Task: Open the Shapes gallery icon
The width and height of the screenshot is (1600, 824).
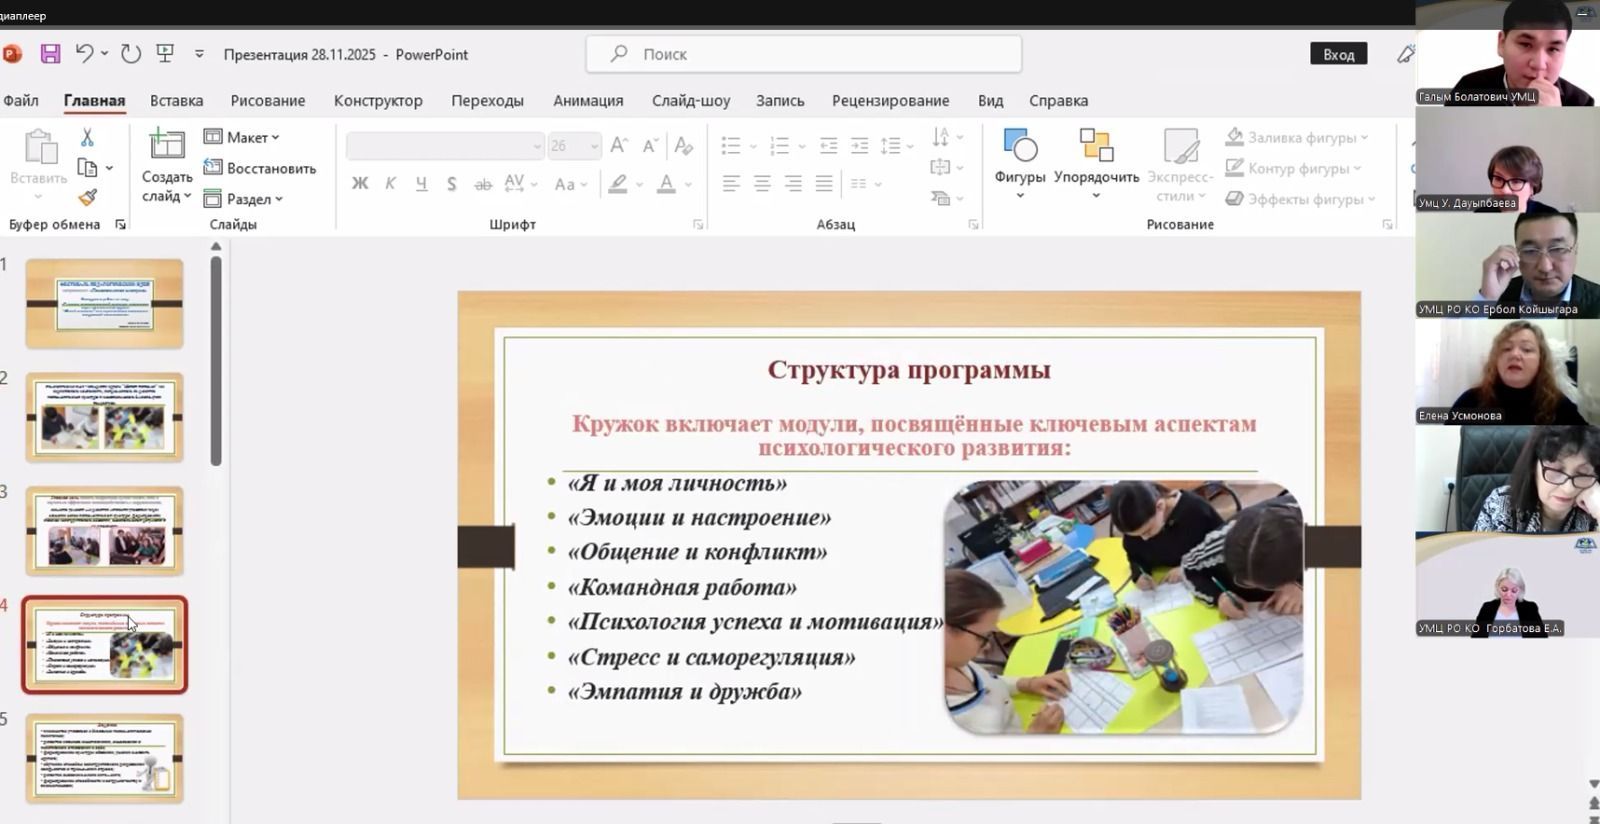Action: [1019, 146]
